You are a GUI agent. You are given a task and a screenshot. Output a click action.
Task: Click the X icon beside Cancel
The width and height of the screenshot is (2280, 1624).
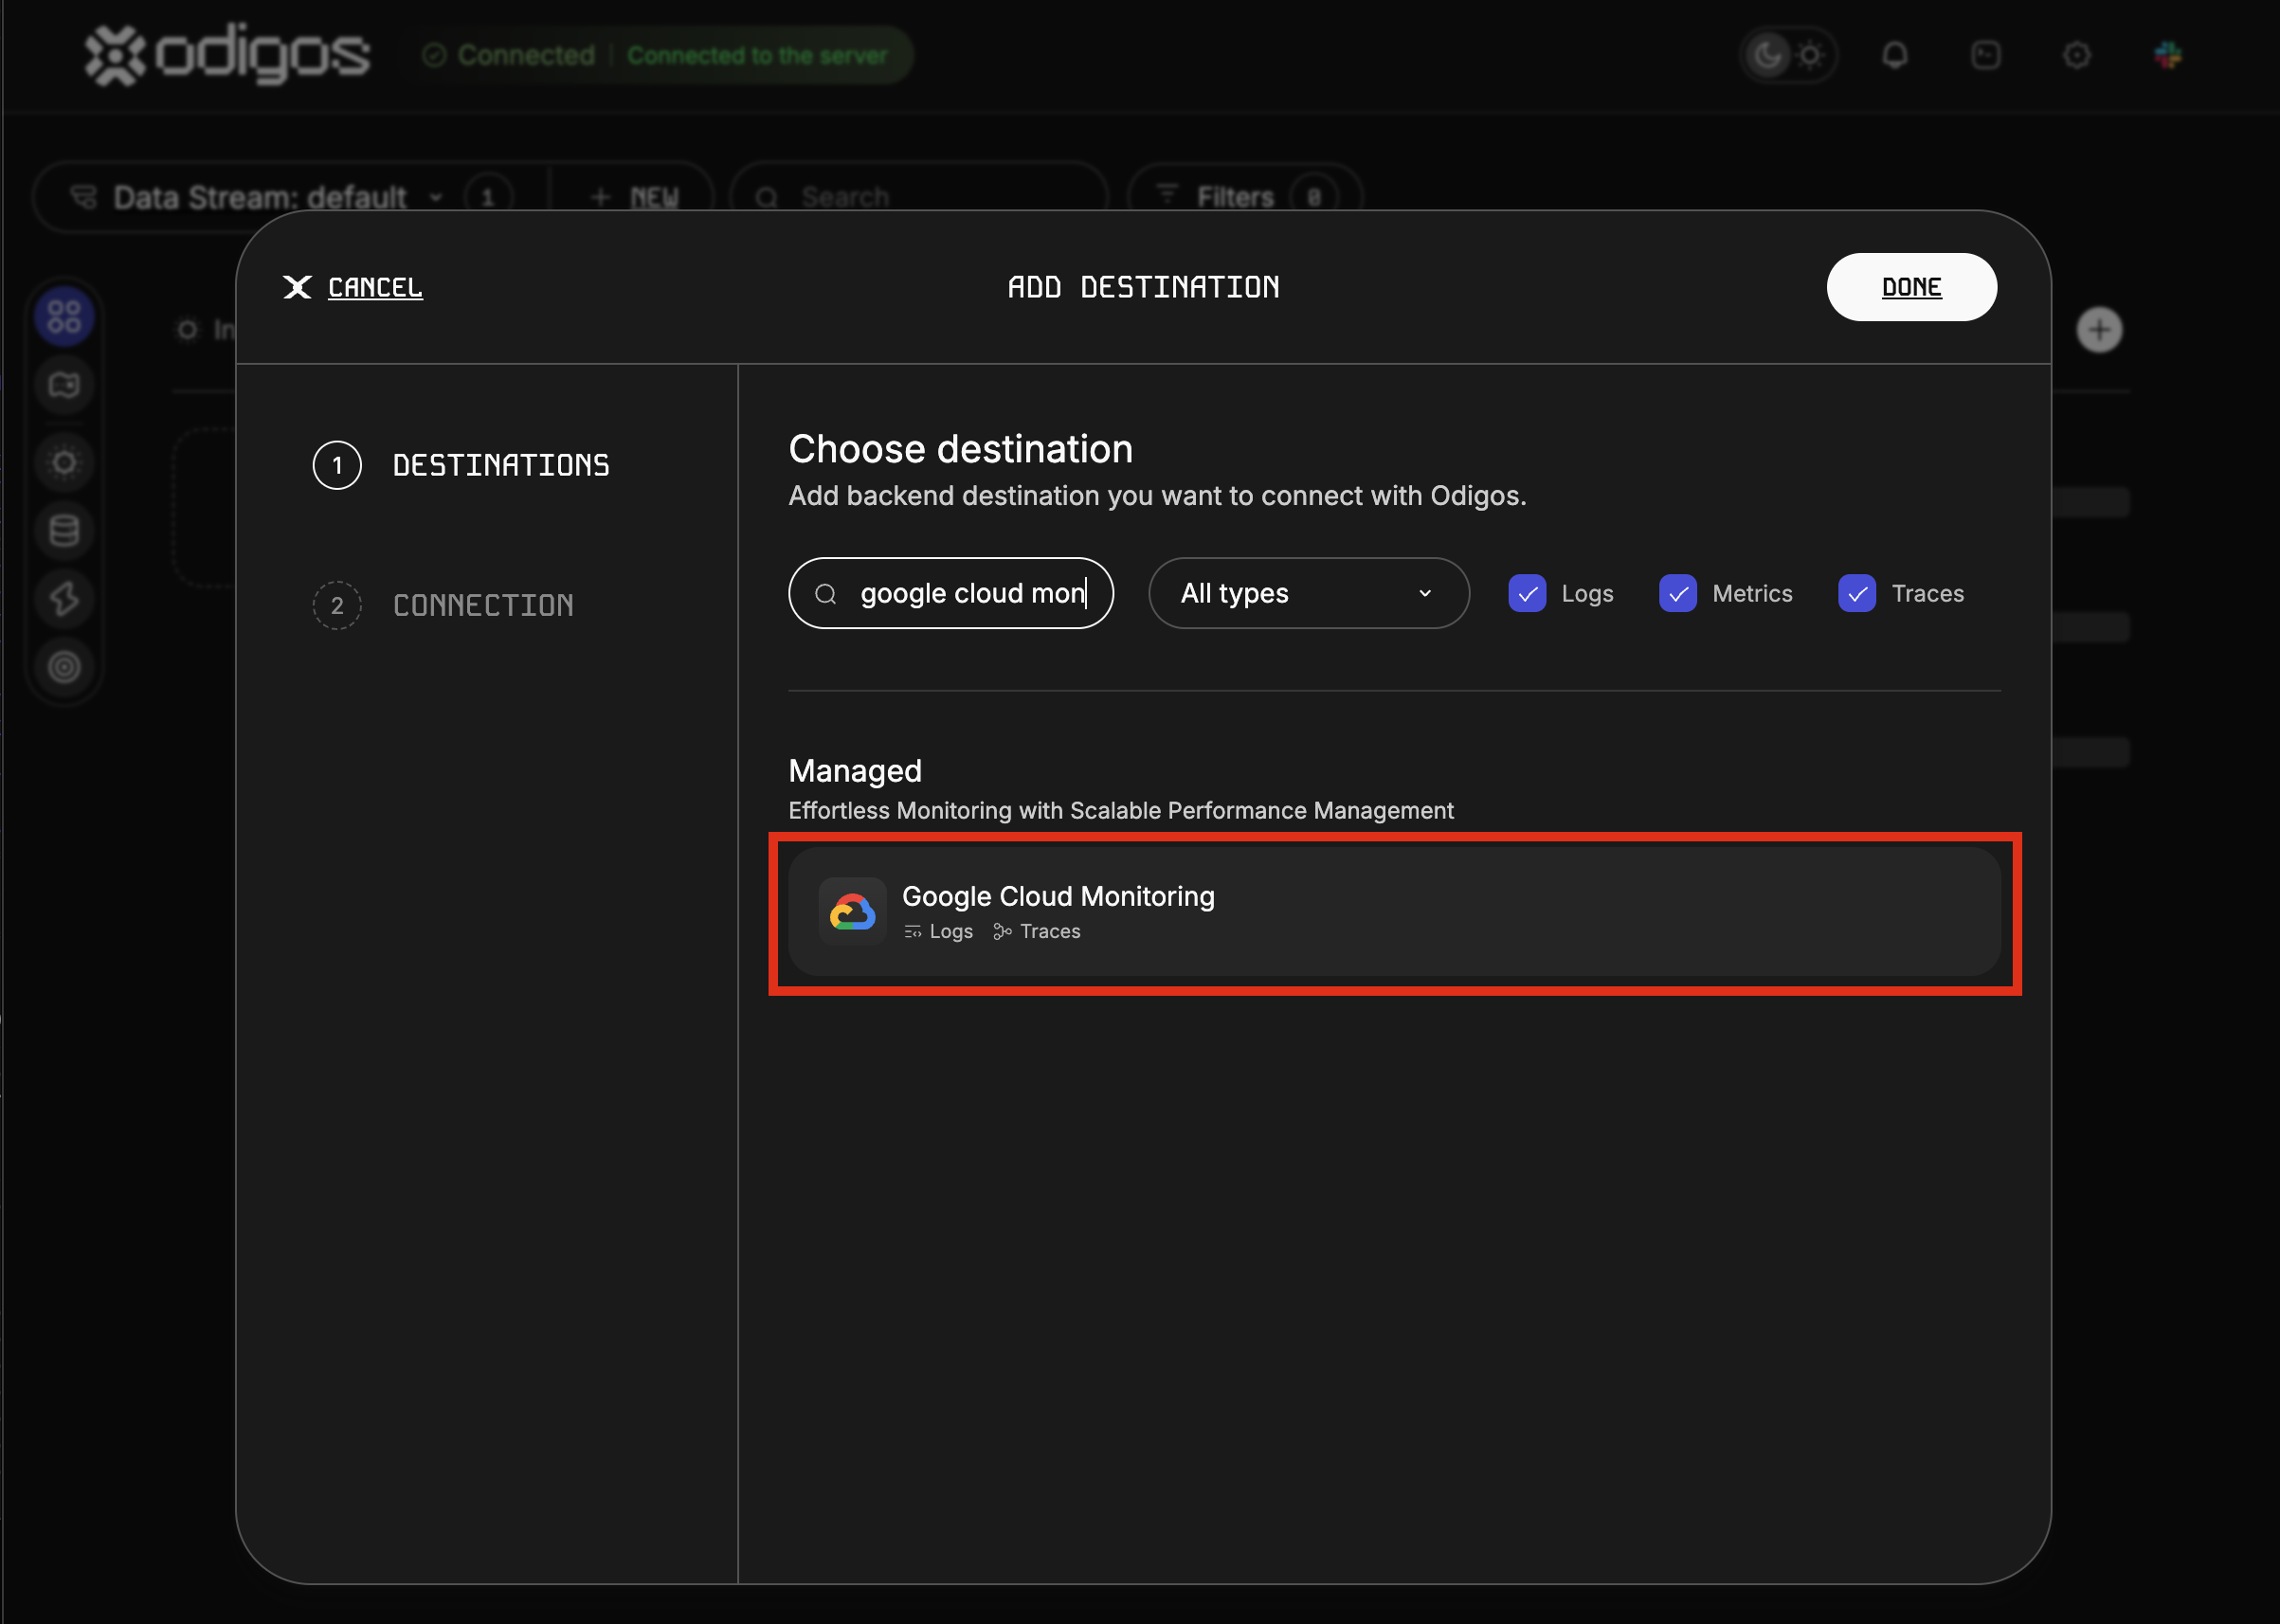click(297, 287)
